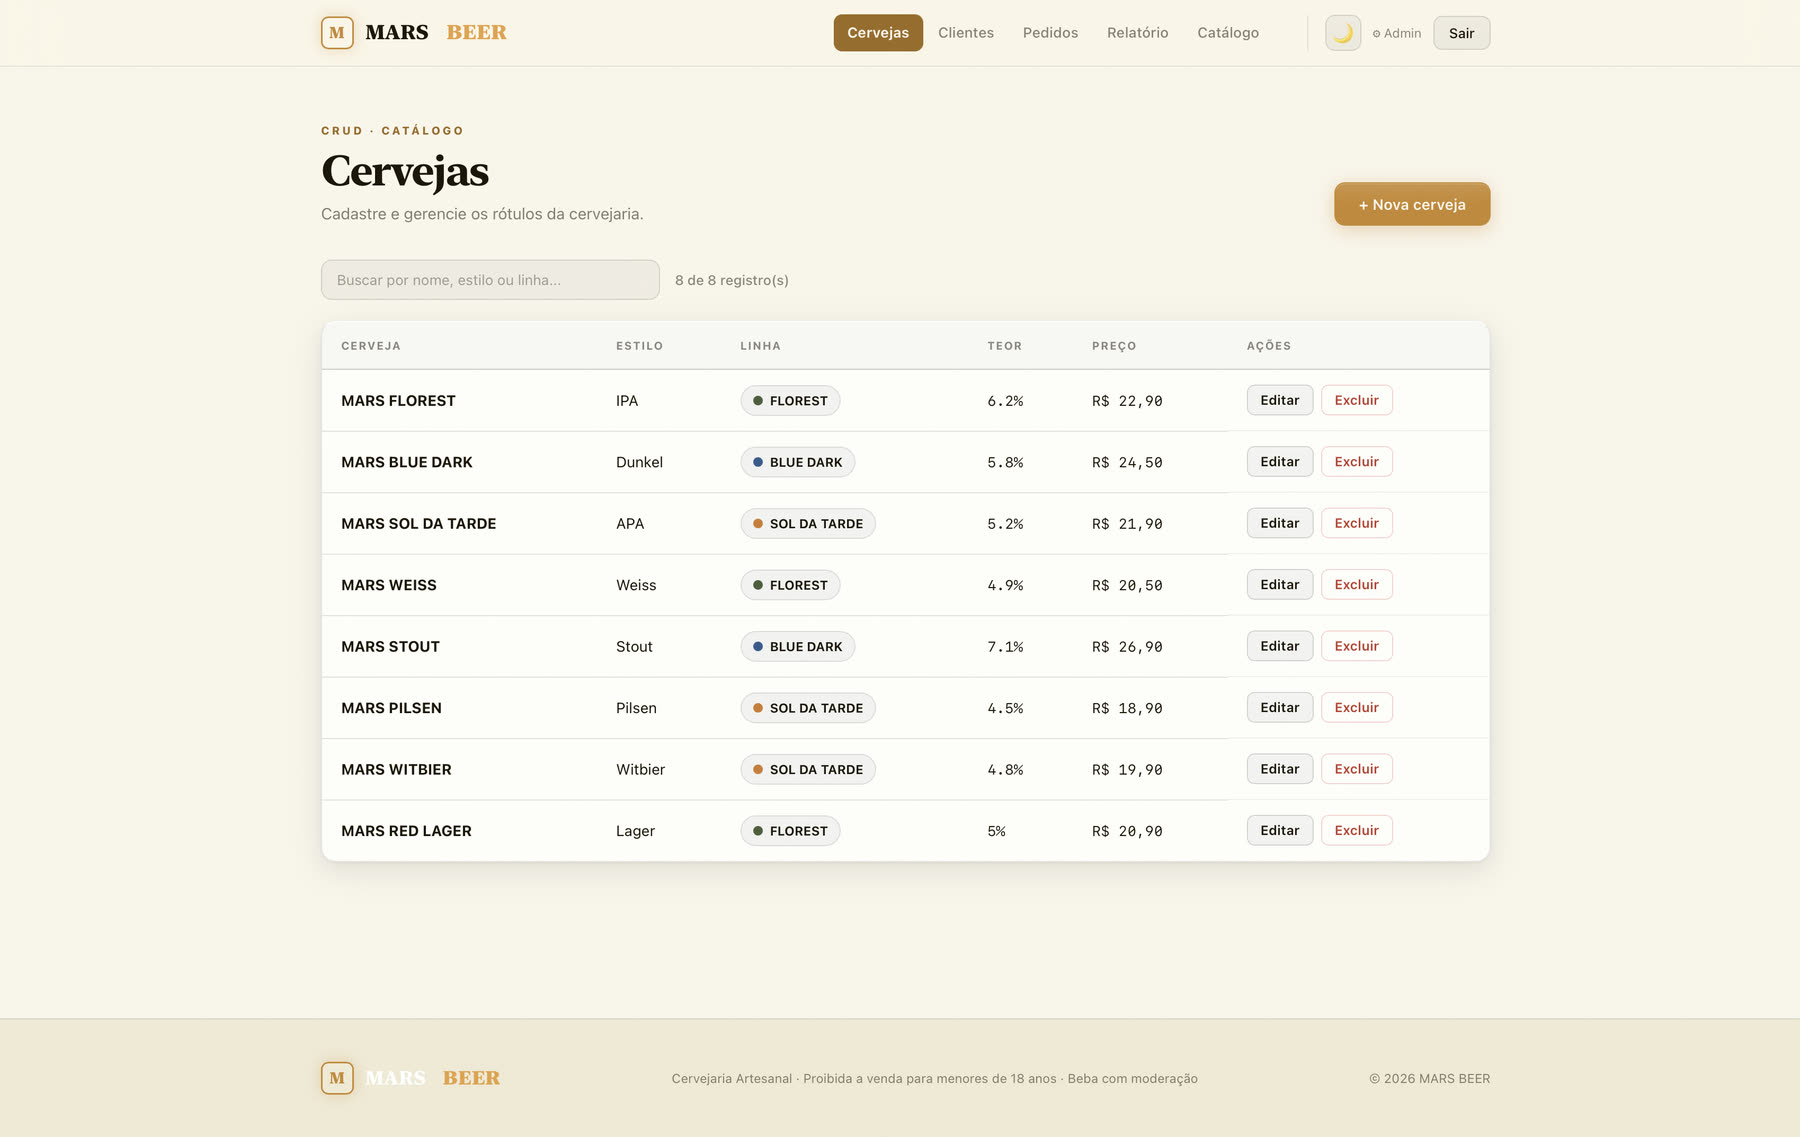Image resolution: width=1800 pixels, height=1137 pixels.
Task: Add a new beer with Nova cerveja
Action: [x=1412, y=204]
